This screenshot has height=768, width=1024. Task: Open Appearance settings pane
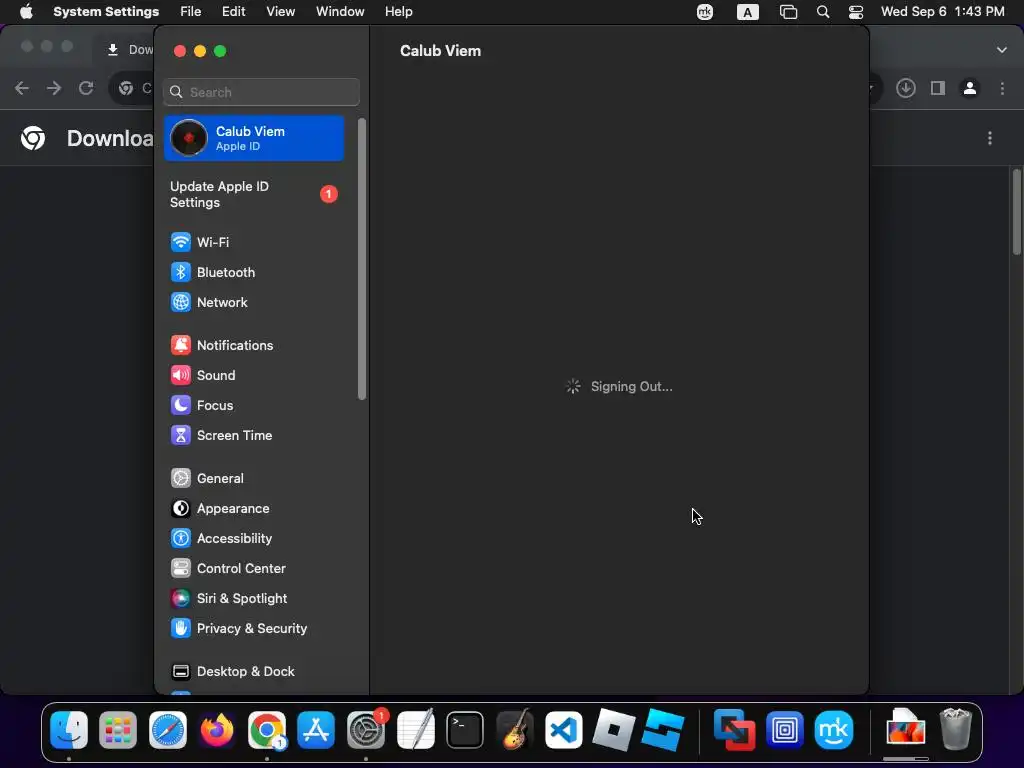coord(253,509)
